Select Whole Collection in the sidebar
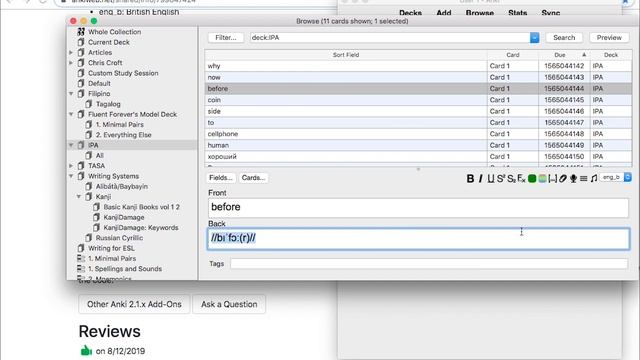Screen dimensions: 640x360 [115, 32]
